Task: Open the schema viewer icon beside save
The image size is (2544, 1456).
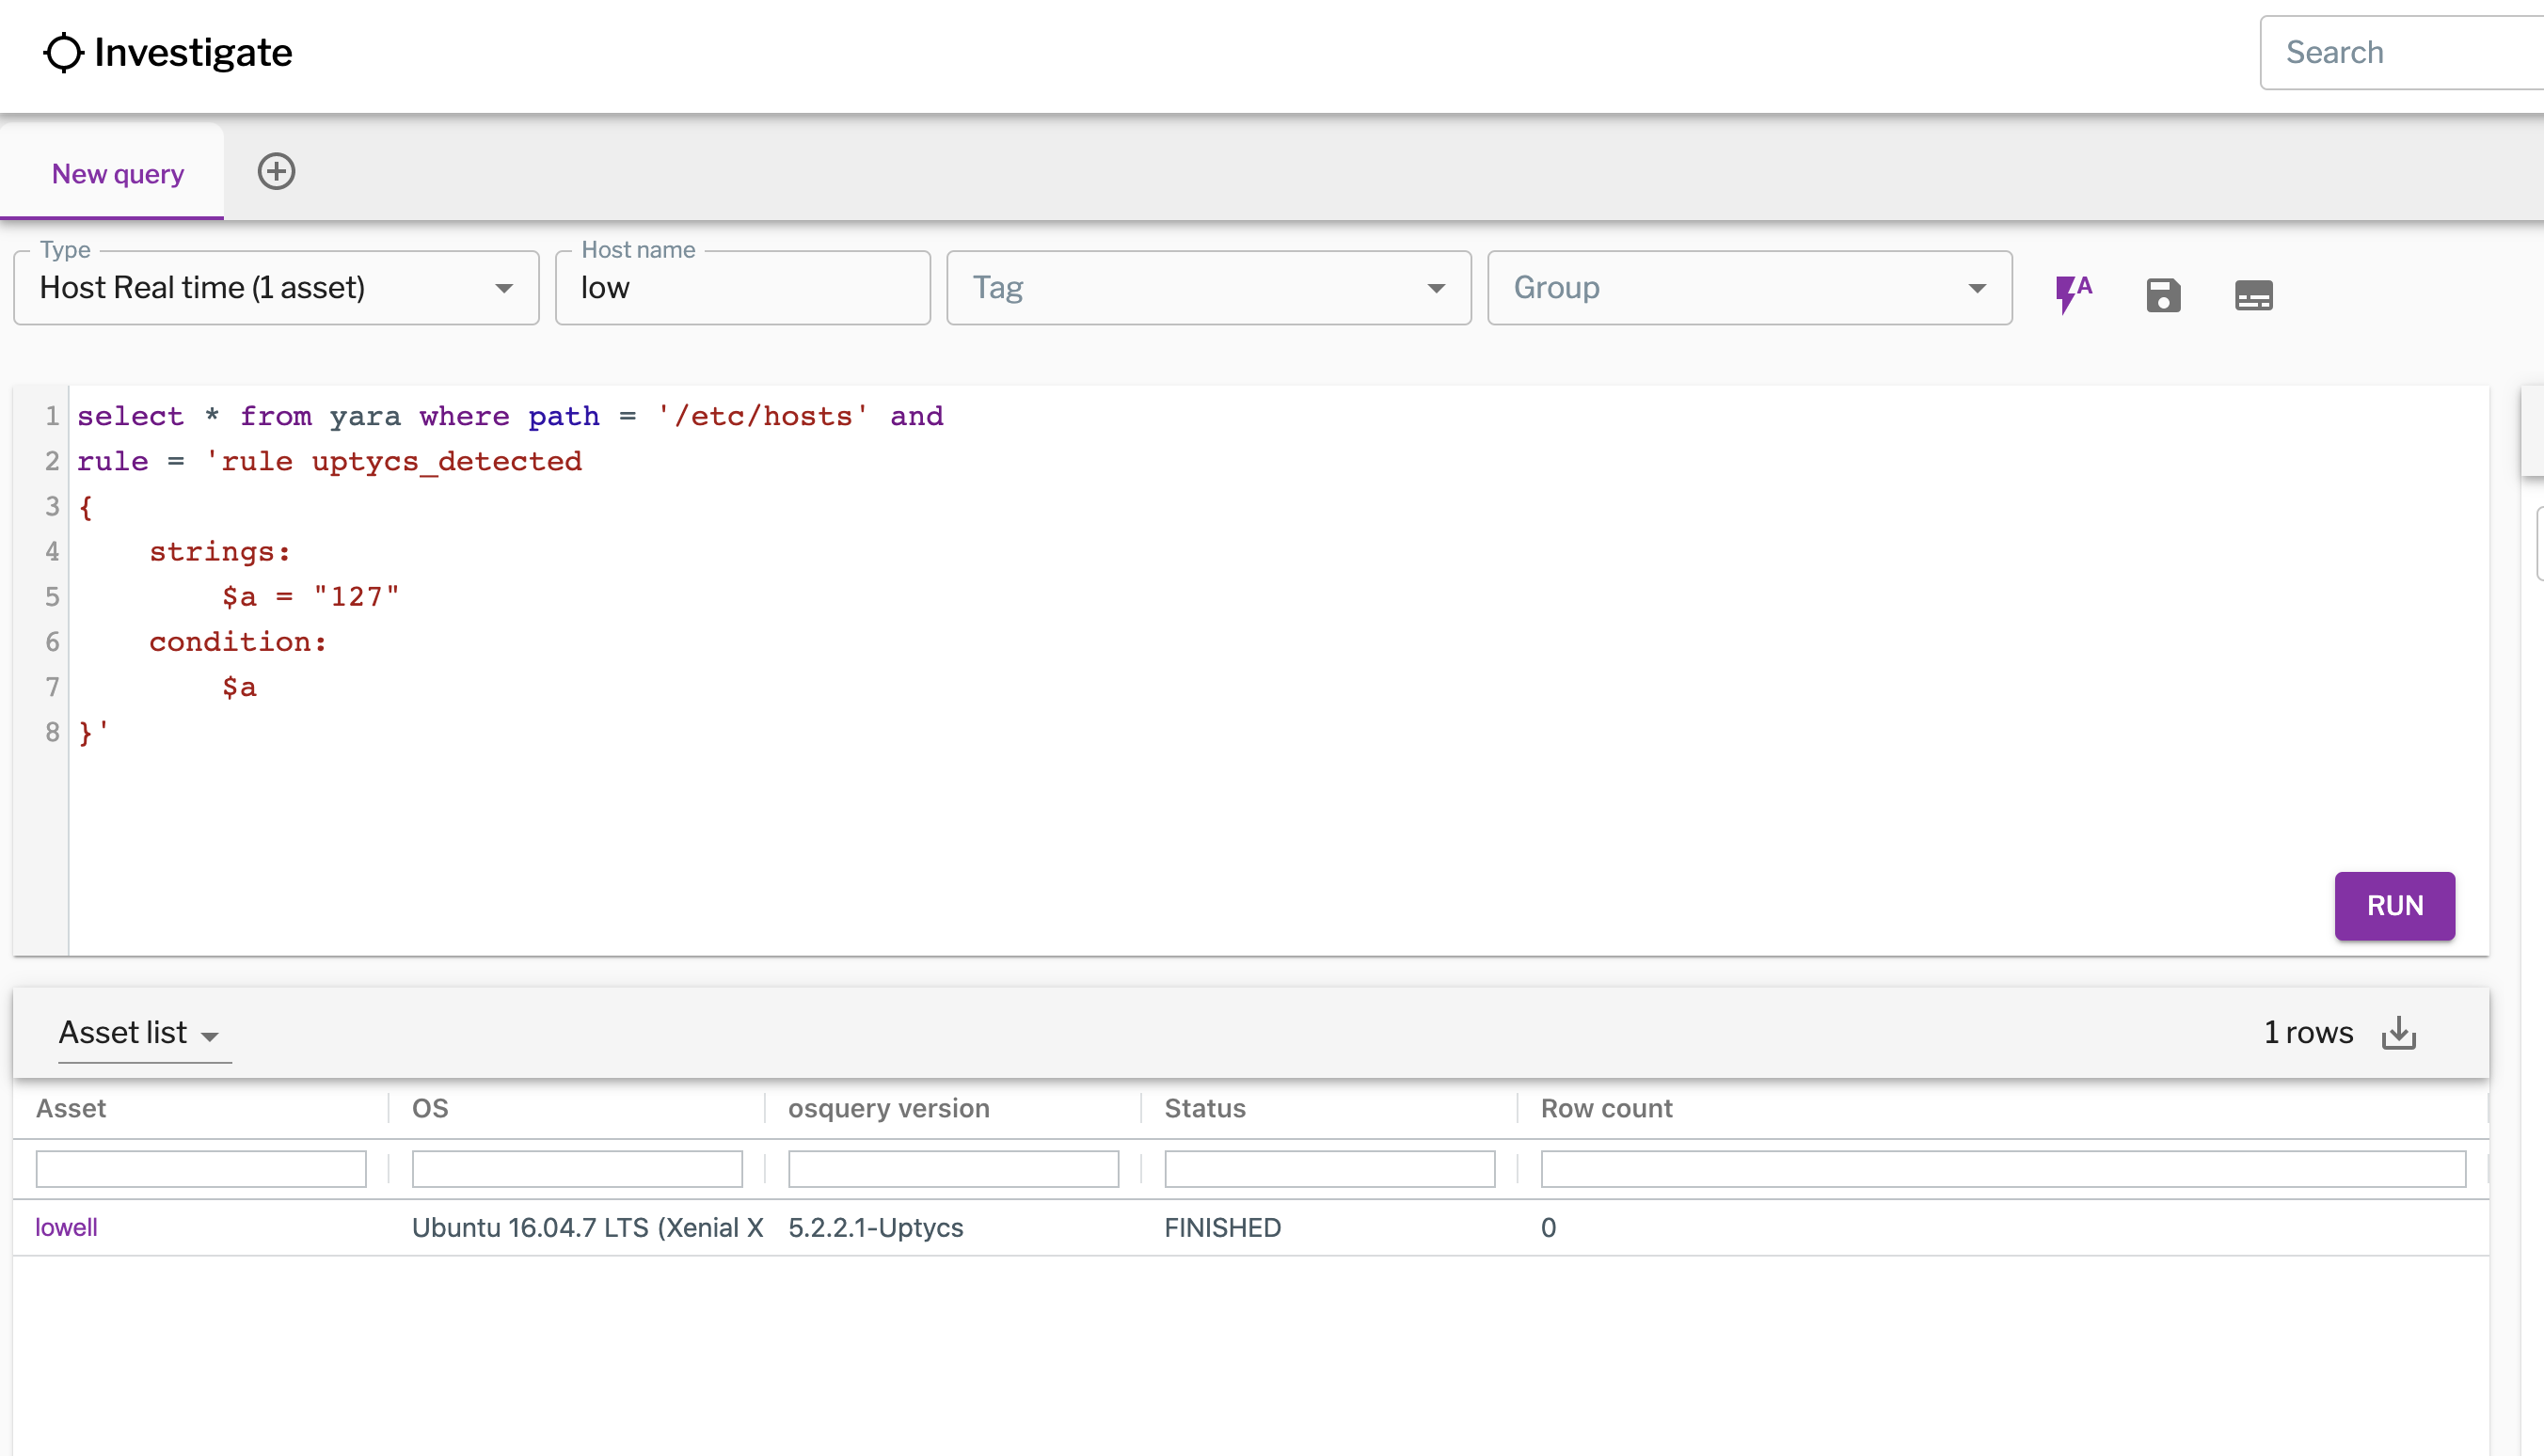Action: (x=2255, y=294)
